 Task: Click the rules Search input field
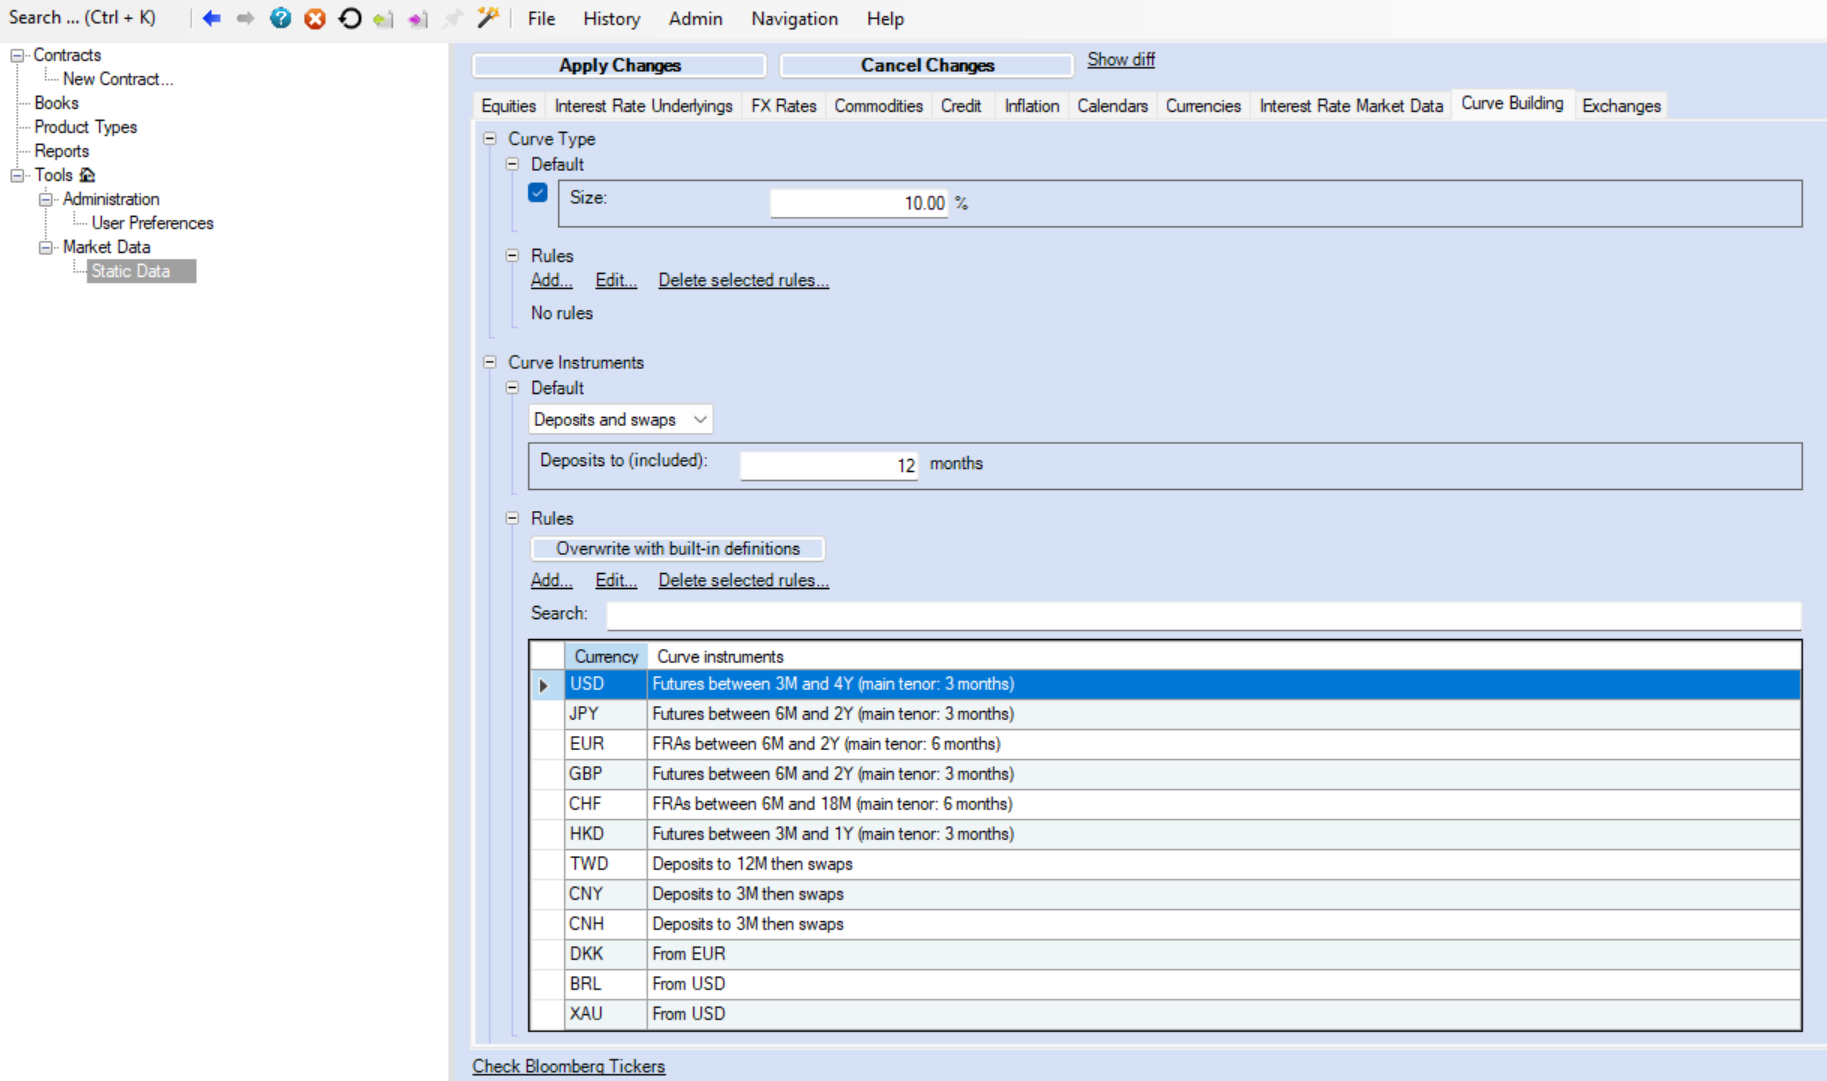[1203, 614]
